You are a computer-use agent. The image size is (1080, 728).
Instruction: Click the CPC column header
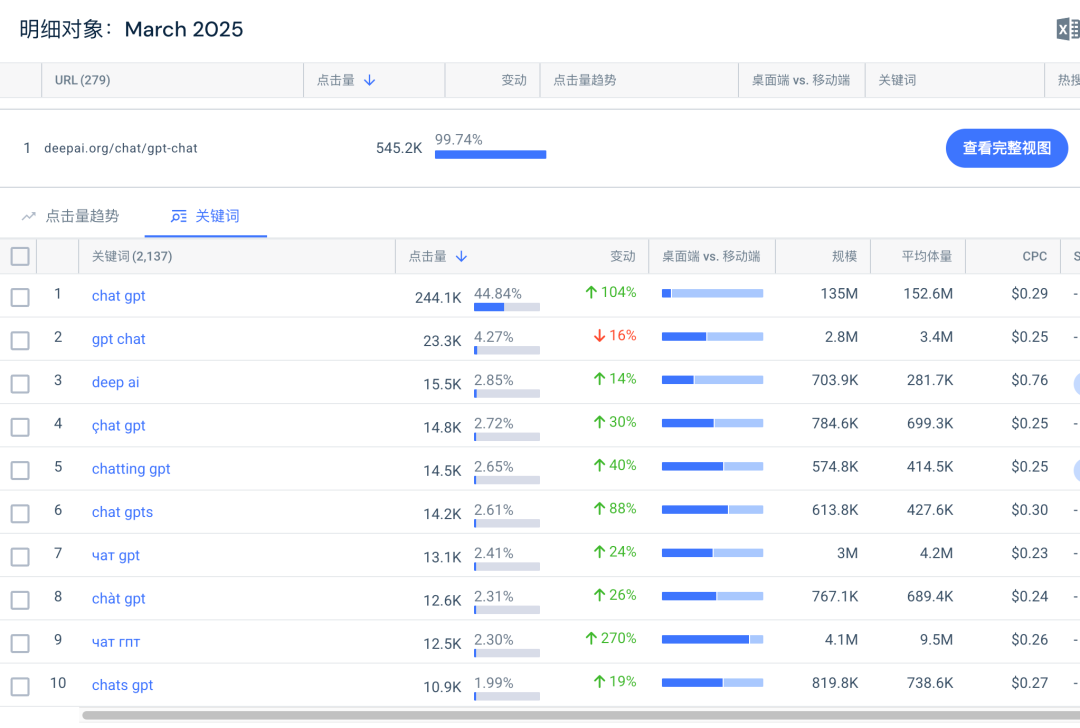click(x=1013, y=257)
